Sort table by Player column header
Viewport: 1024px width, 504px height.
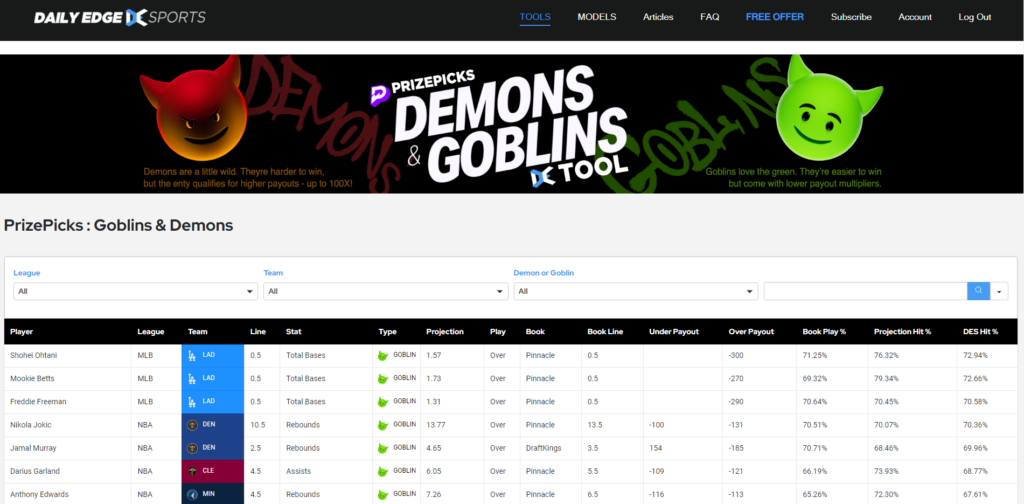pyautogui.click(x=22, y=332)
